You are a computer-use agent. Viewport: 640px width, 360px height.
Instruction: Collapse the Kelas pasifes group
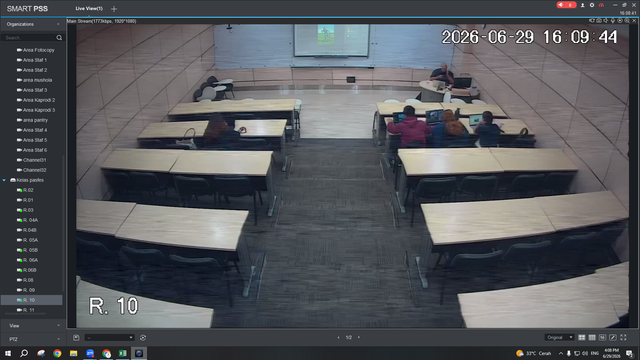(x=4, y=180)
